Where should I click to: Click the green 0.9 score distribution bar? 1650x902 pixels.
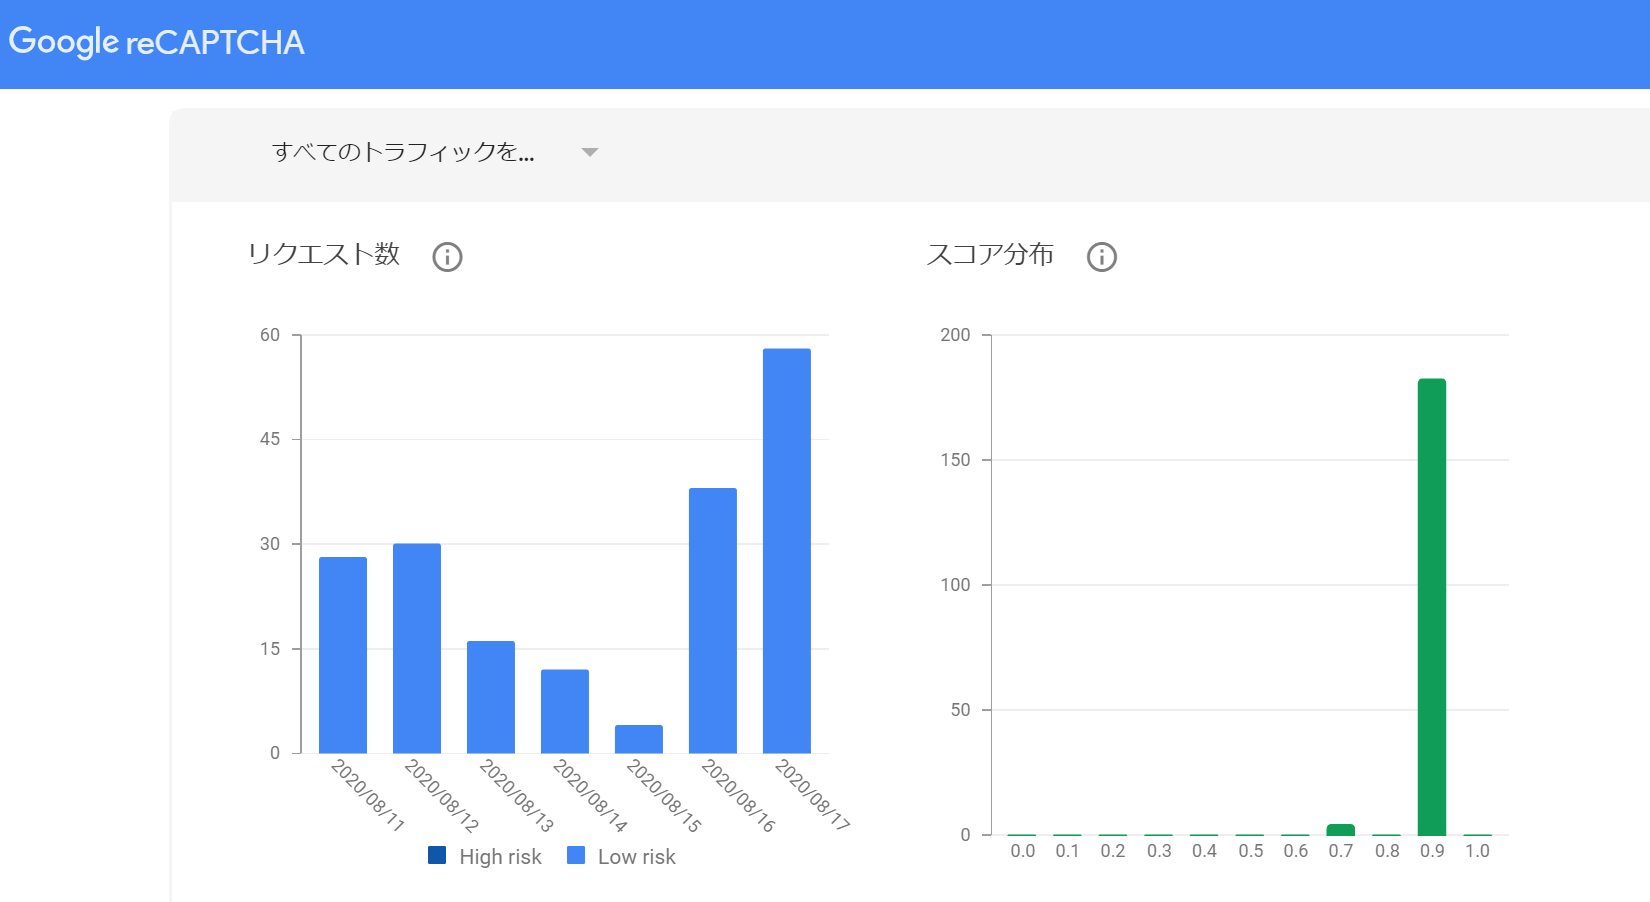[x=1432, y=607]
